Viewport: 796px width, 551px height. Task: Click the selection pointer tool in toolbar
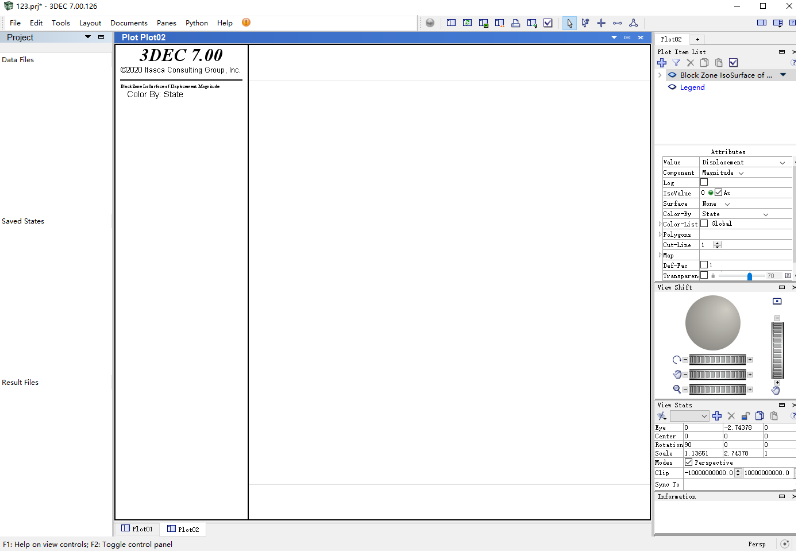pos(569,23)
